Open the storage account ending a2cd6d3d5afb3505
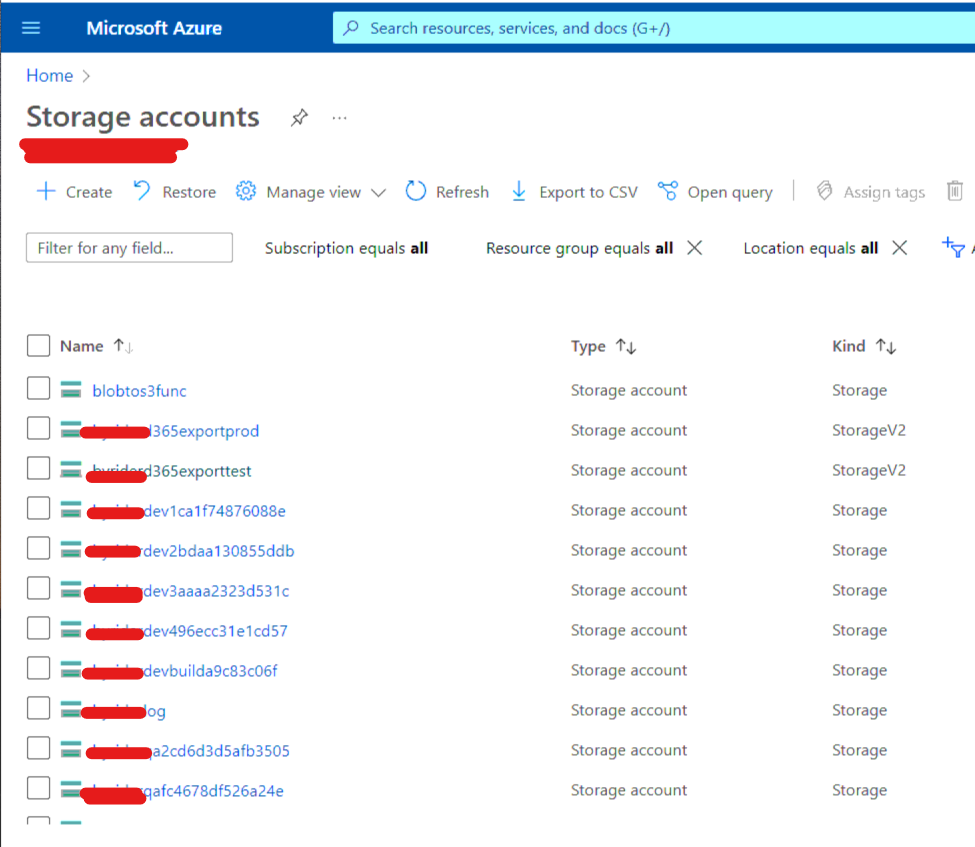Image resolution: width=975 pixels, height=847 pixels. coord(191,751)
